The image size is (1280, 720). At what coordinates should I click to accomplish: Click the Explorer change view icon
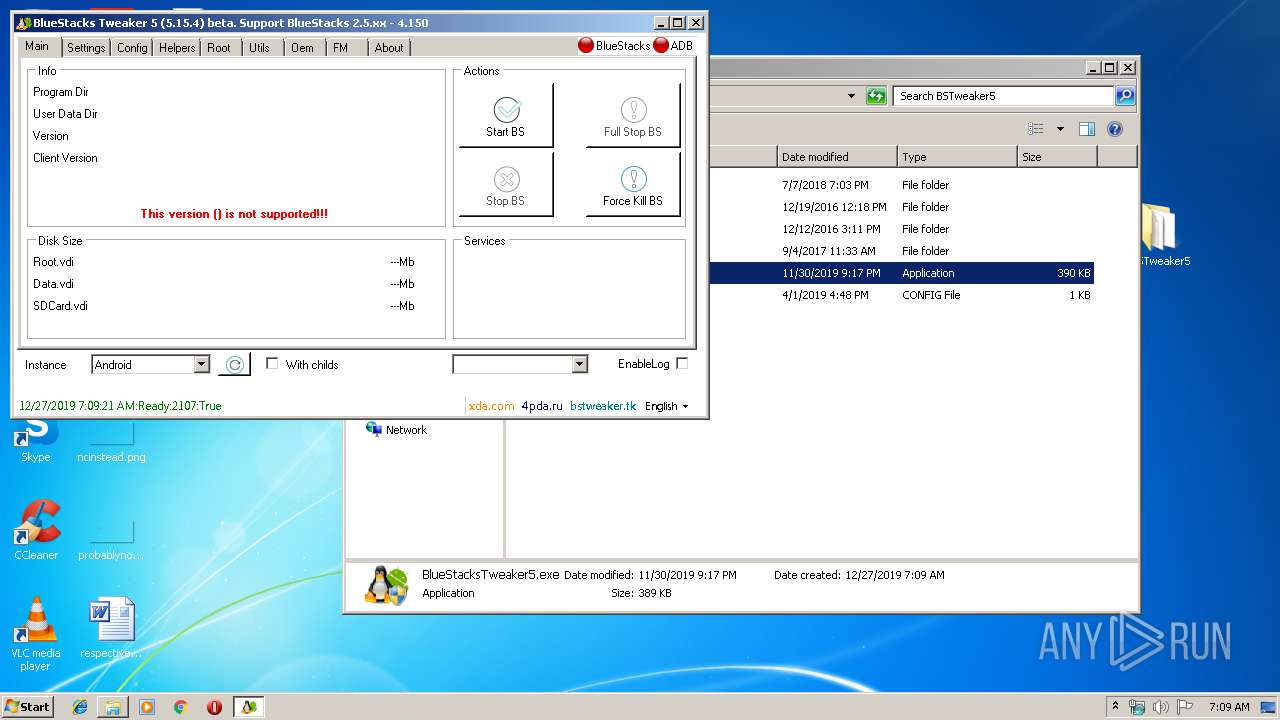tap(1036, 129)
